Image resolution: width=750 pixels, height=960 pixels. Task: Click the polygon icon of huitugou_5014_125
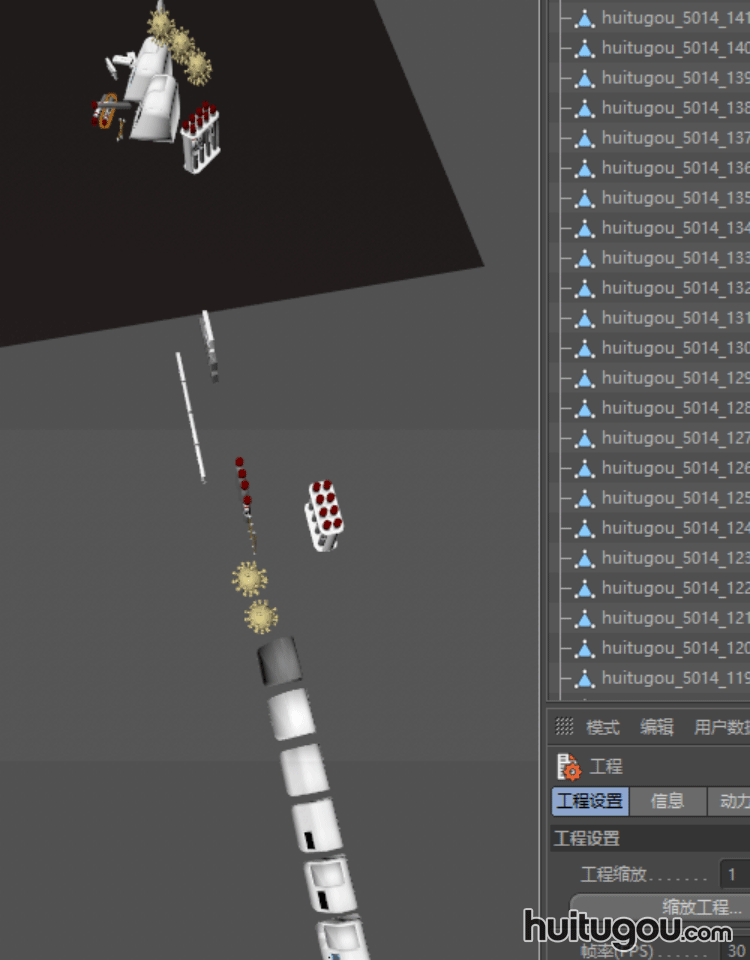point(585,499)
